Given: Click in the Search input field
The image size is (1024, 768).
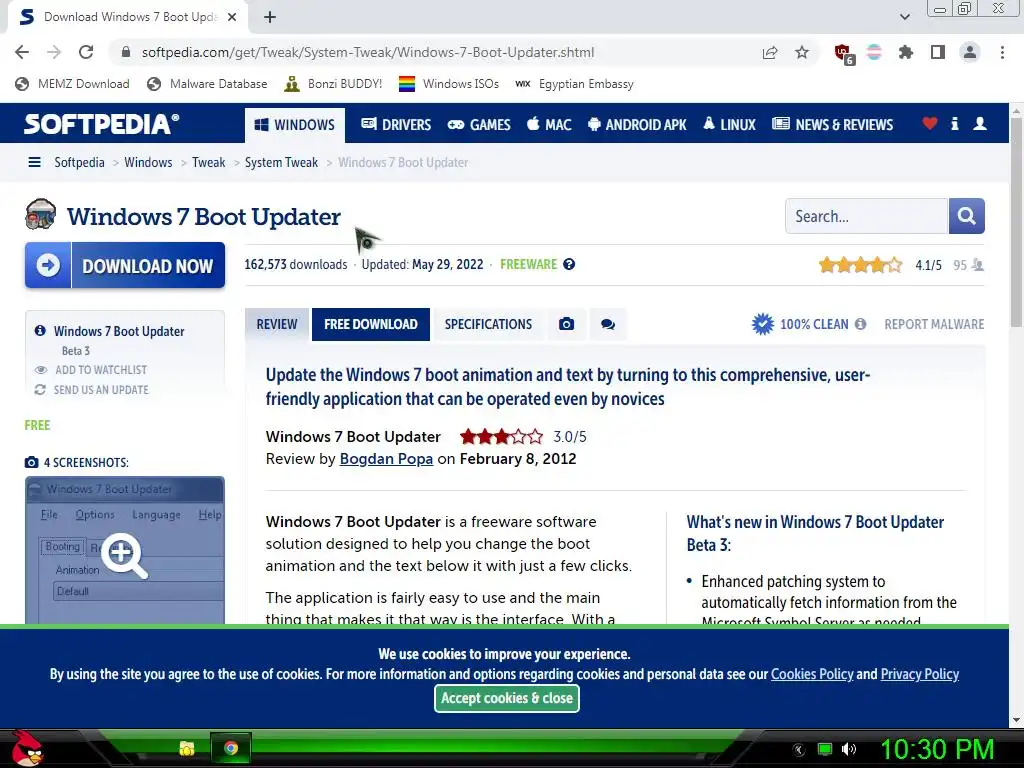Looking at the screenshot, I should click(x=866, y=216).
